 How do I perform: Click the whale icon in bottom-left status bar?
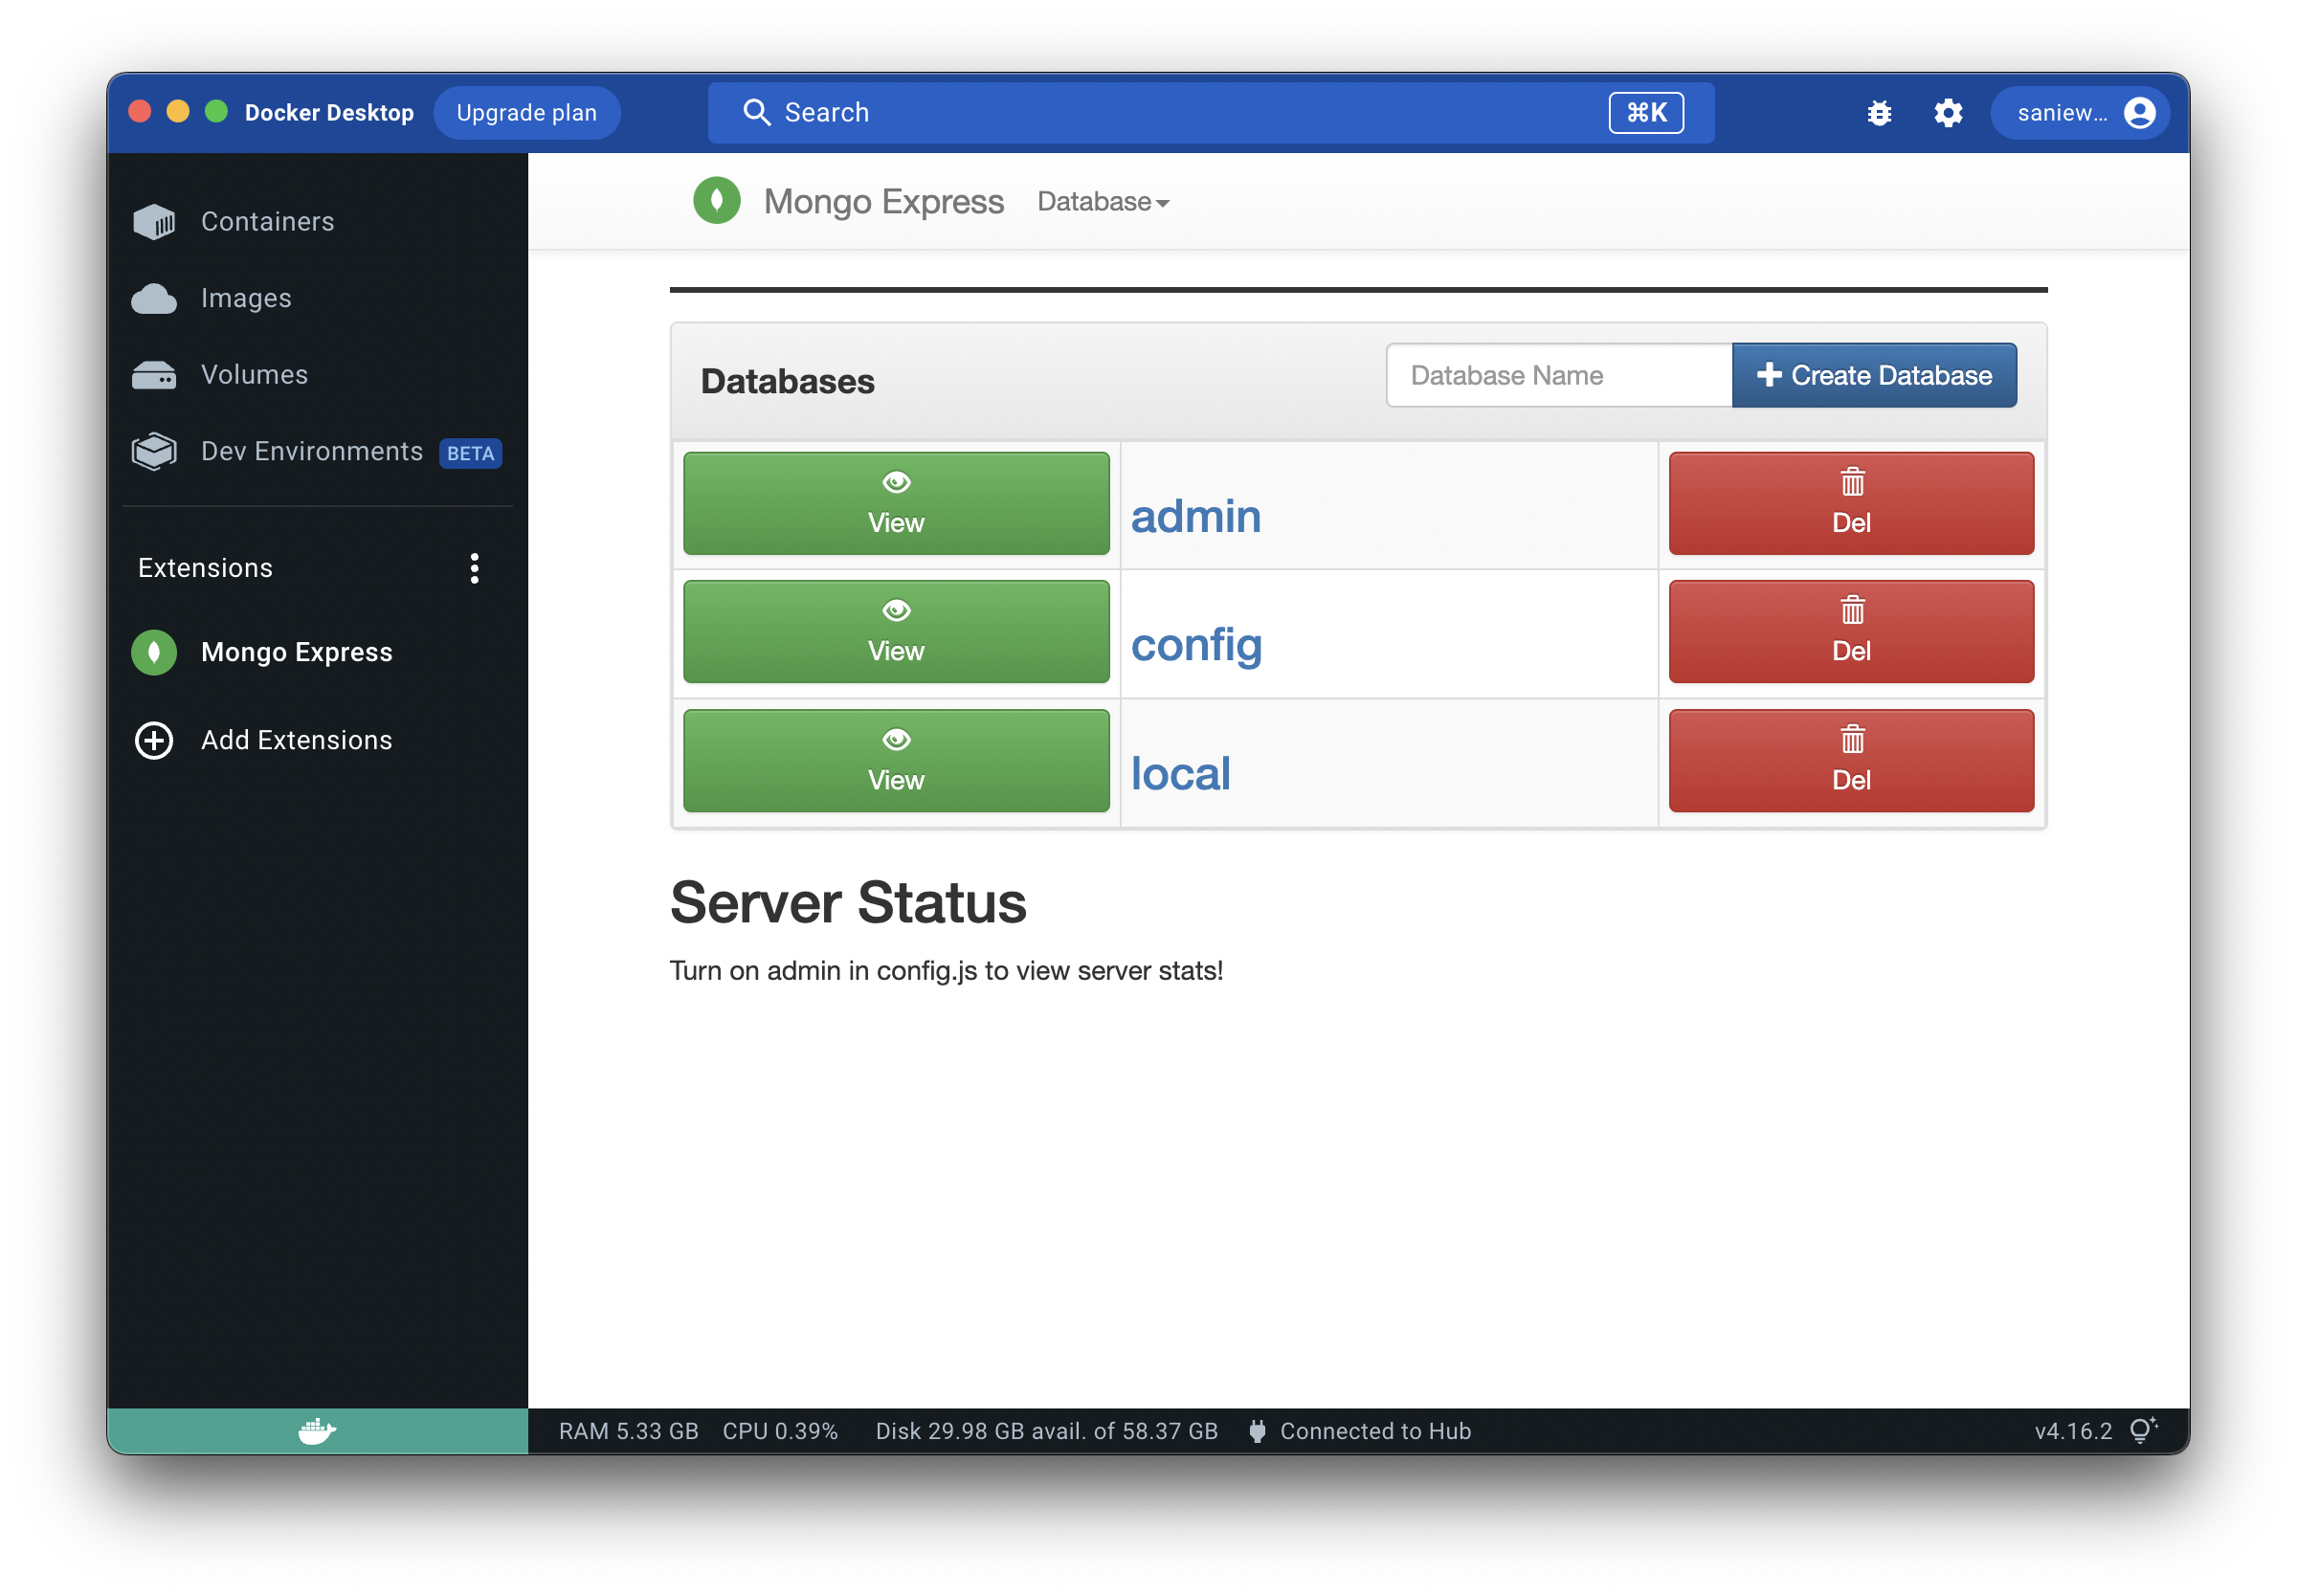coord(317,1431)
